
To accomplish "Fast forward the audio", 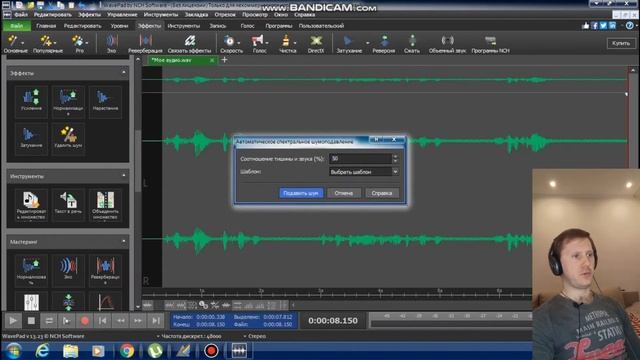I will pos(138,321).
